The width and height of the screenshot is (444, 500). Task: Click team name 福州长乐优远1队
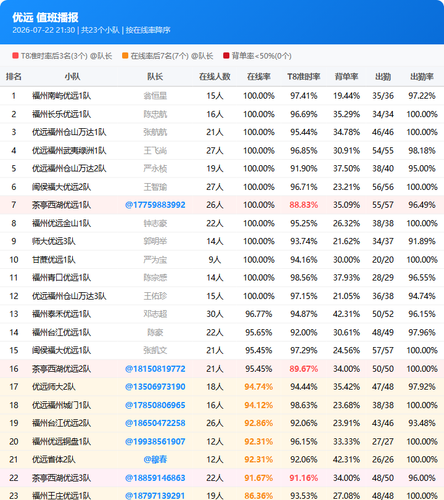(x=61, y=114)
